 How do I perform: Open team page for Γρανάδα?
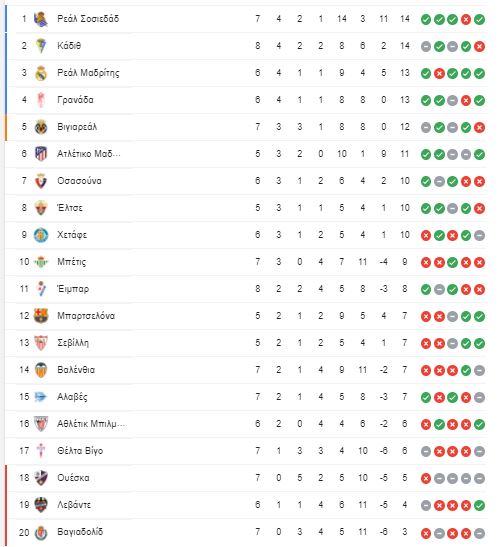[75, 100]
